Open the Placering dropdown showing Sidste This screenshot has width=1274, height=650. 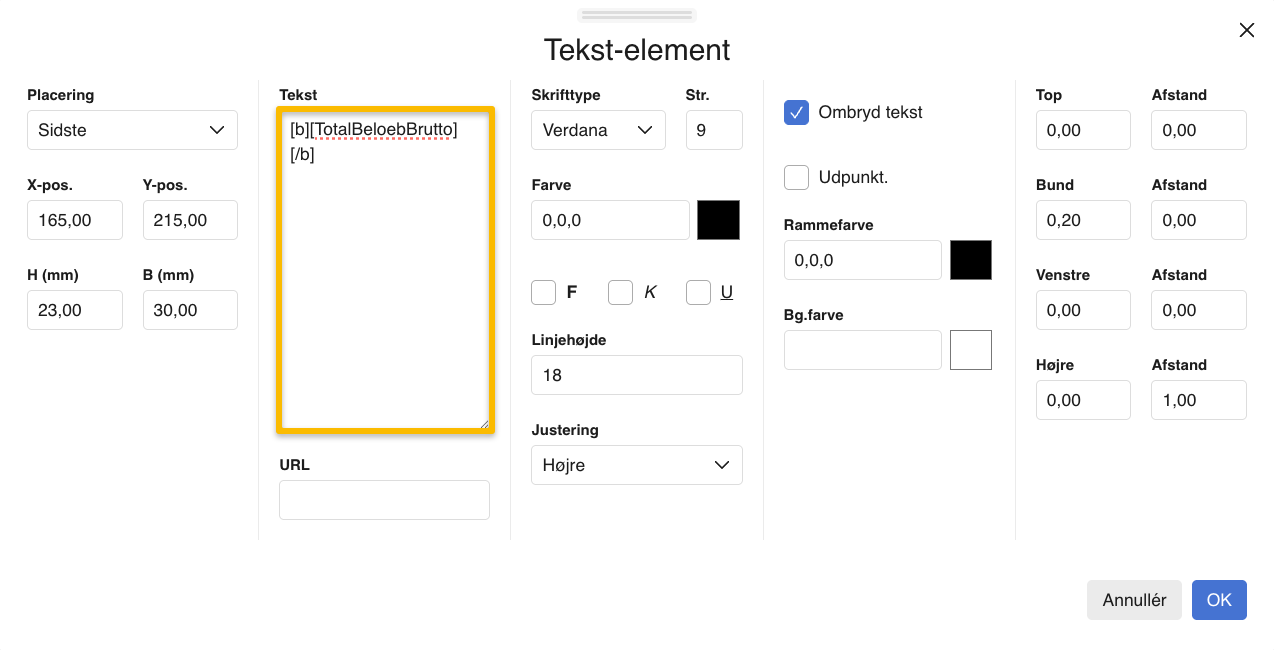[132, 130]
